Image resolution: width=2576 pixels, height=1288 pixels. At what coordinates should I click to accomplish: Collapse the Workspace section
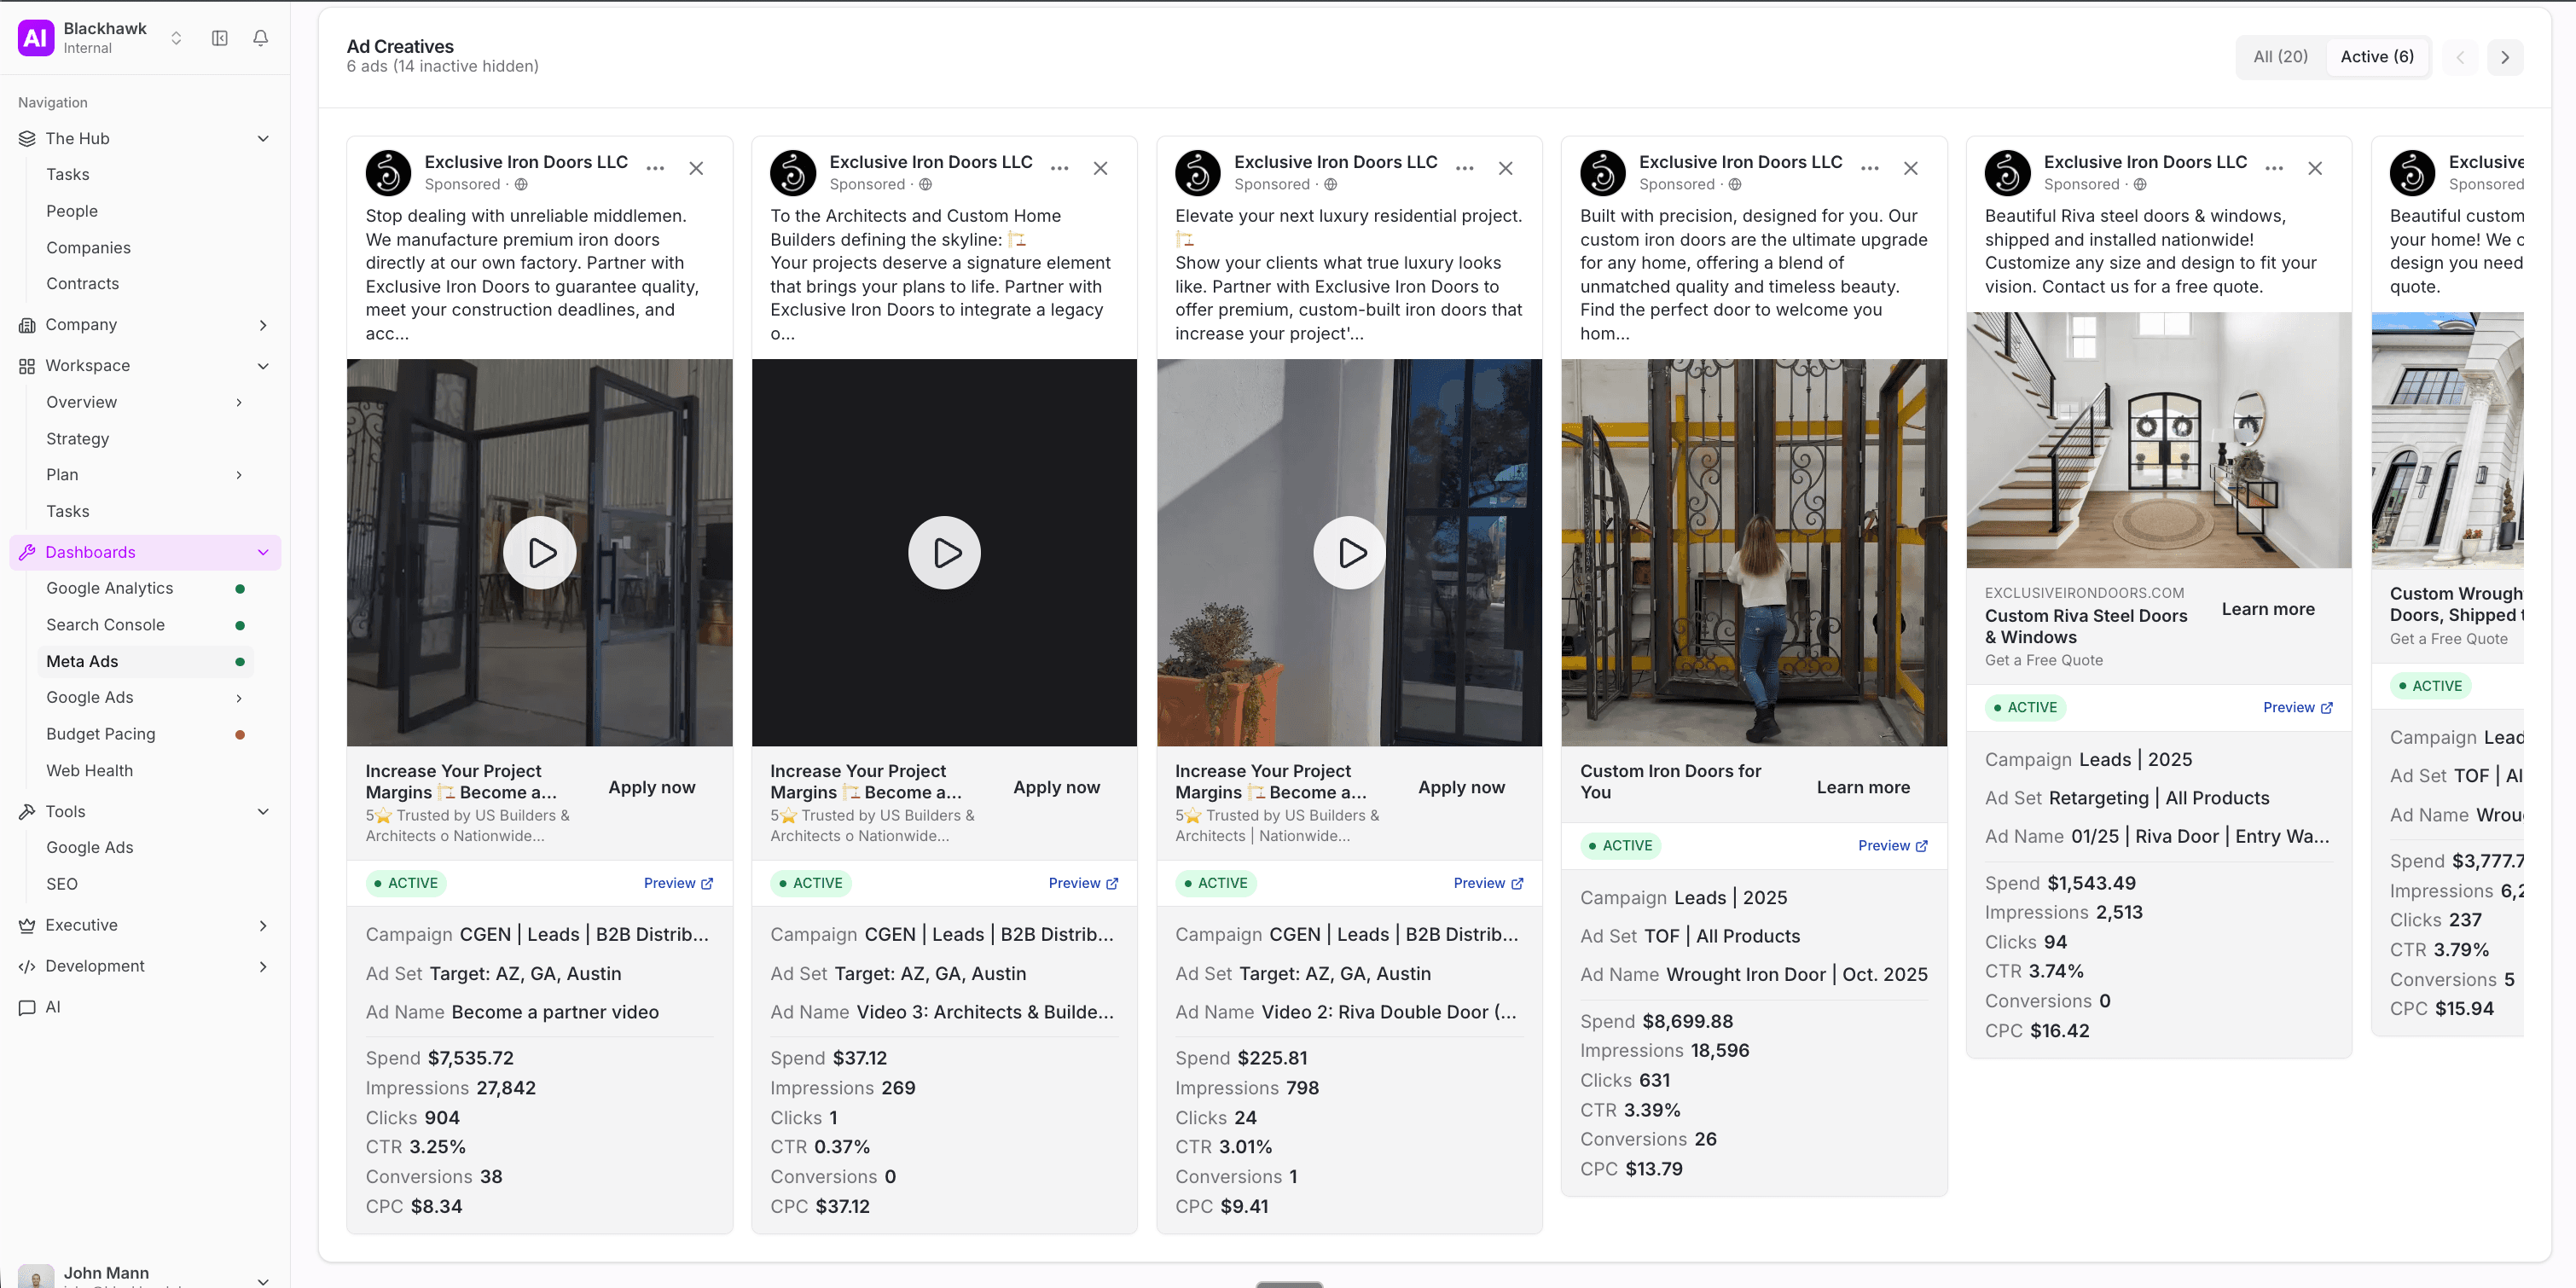point(263,366)
